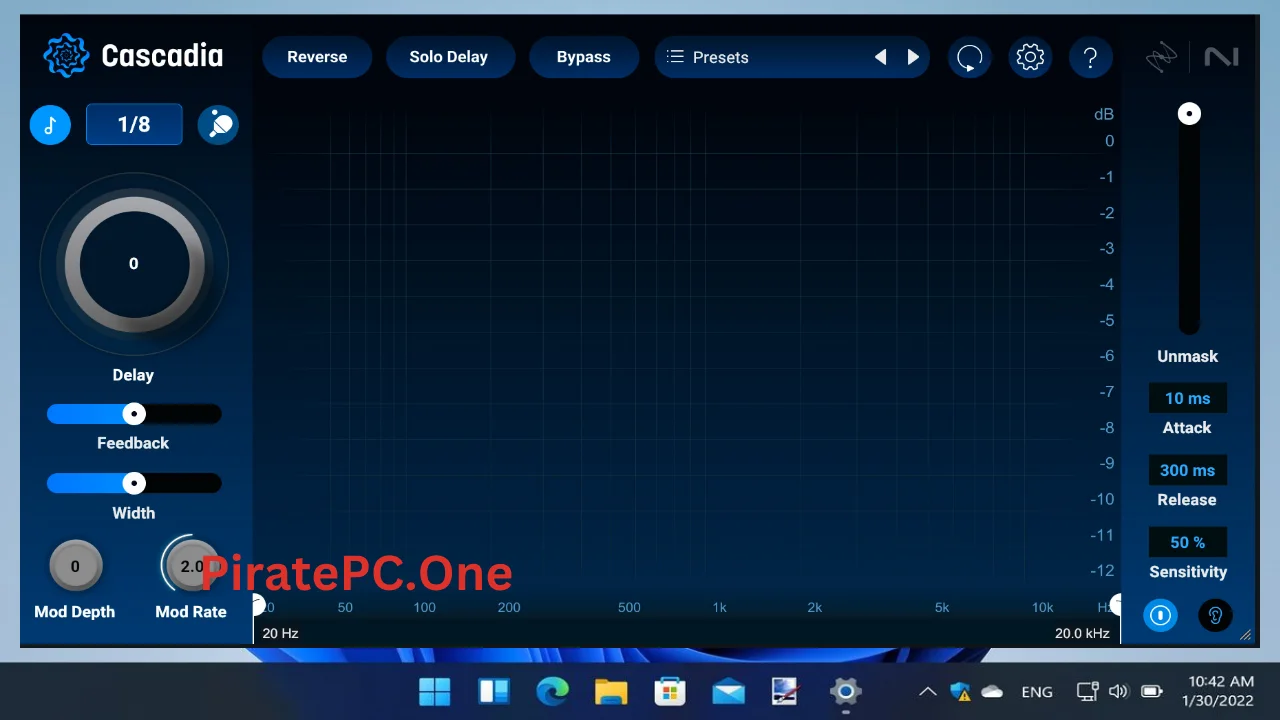This screenshot has width=1280, height=720.
Task: Open Microsoft Store from taskbar
Action: coord(669,691)
